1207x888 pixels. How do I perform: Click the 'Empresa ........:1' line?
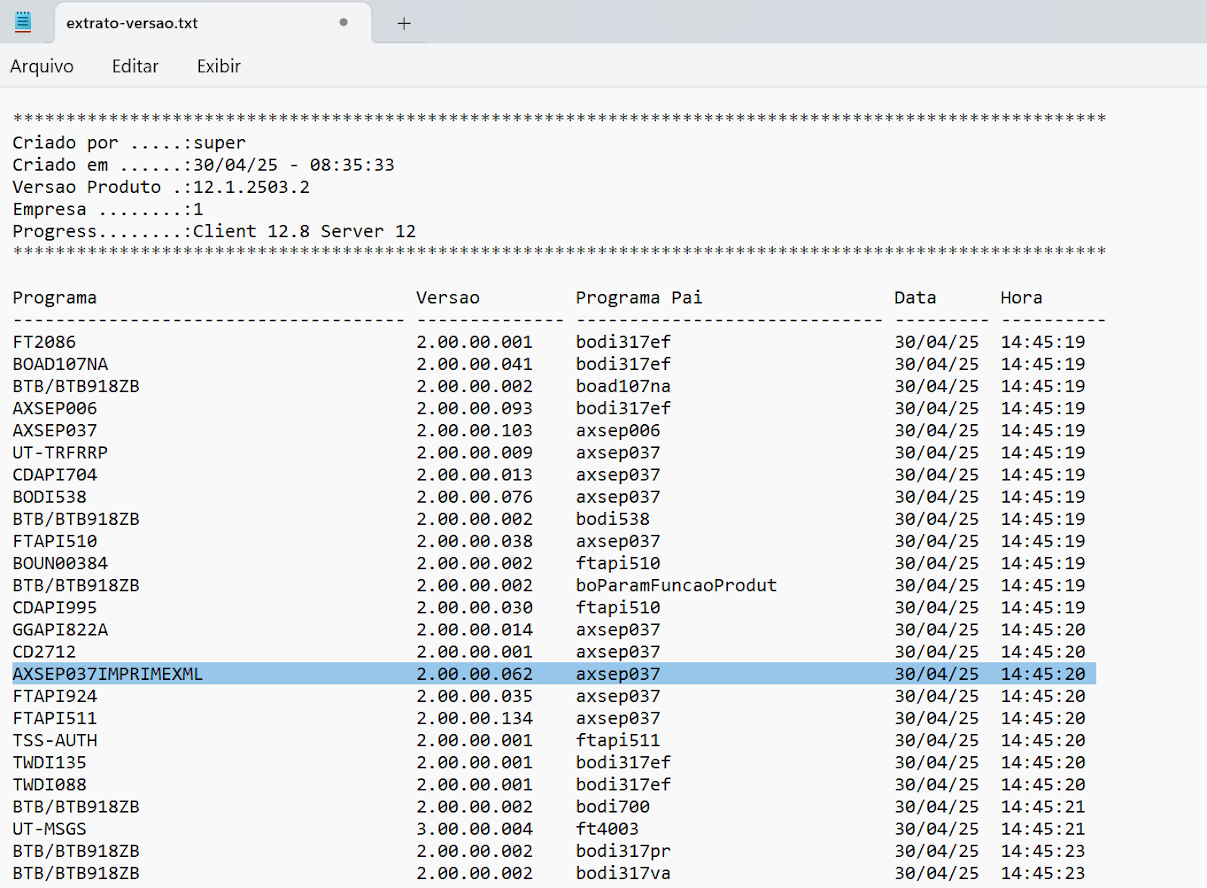[x=108, y=209]
